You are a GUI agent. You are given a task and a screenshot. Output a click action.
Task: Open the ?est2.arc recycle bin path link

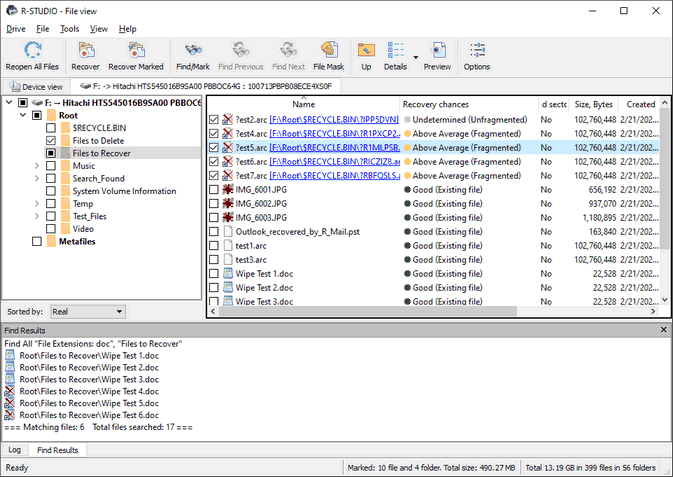[334, 120]
